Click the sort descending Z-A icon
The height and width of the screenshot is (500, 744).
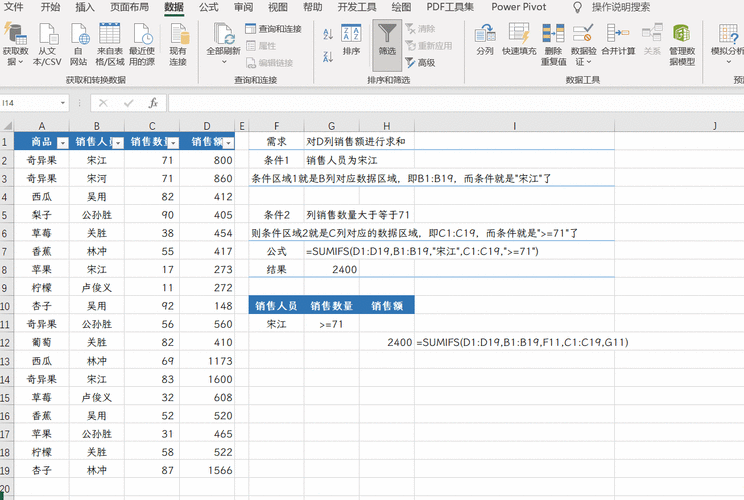(x=328, y=57)
